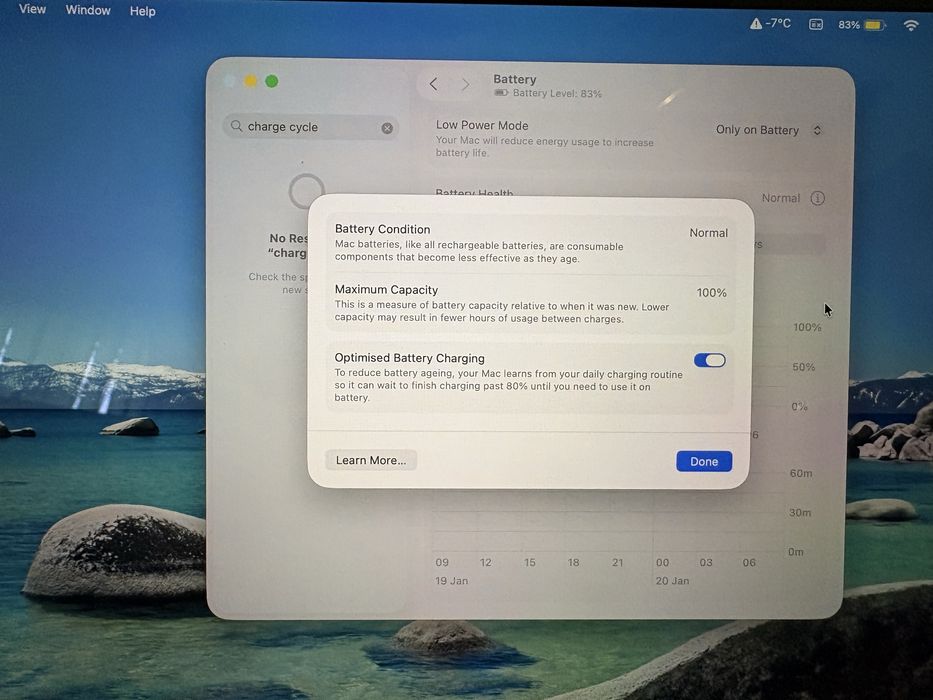Click the search magnifier icon
The height and width of the screenshot is (700, 933).
236,126
